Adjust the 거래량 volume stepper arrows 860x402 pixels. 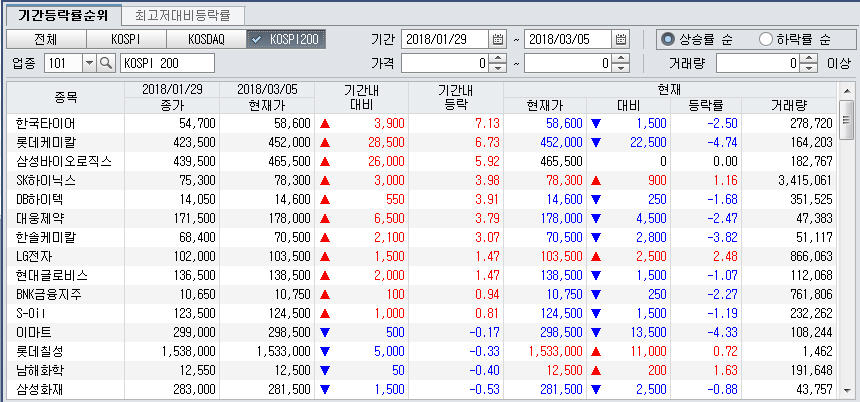(x=808, y=64)
